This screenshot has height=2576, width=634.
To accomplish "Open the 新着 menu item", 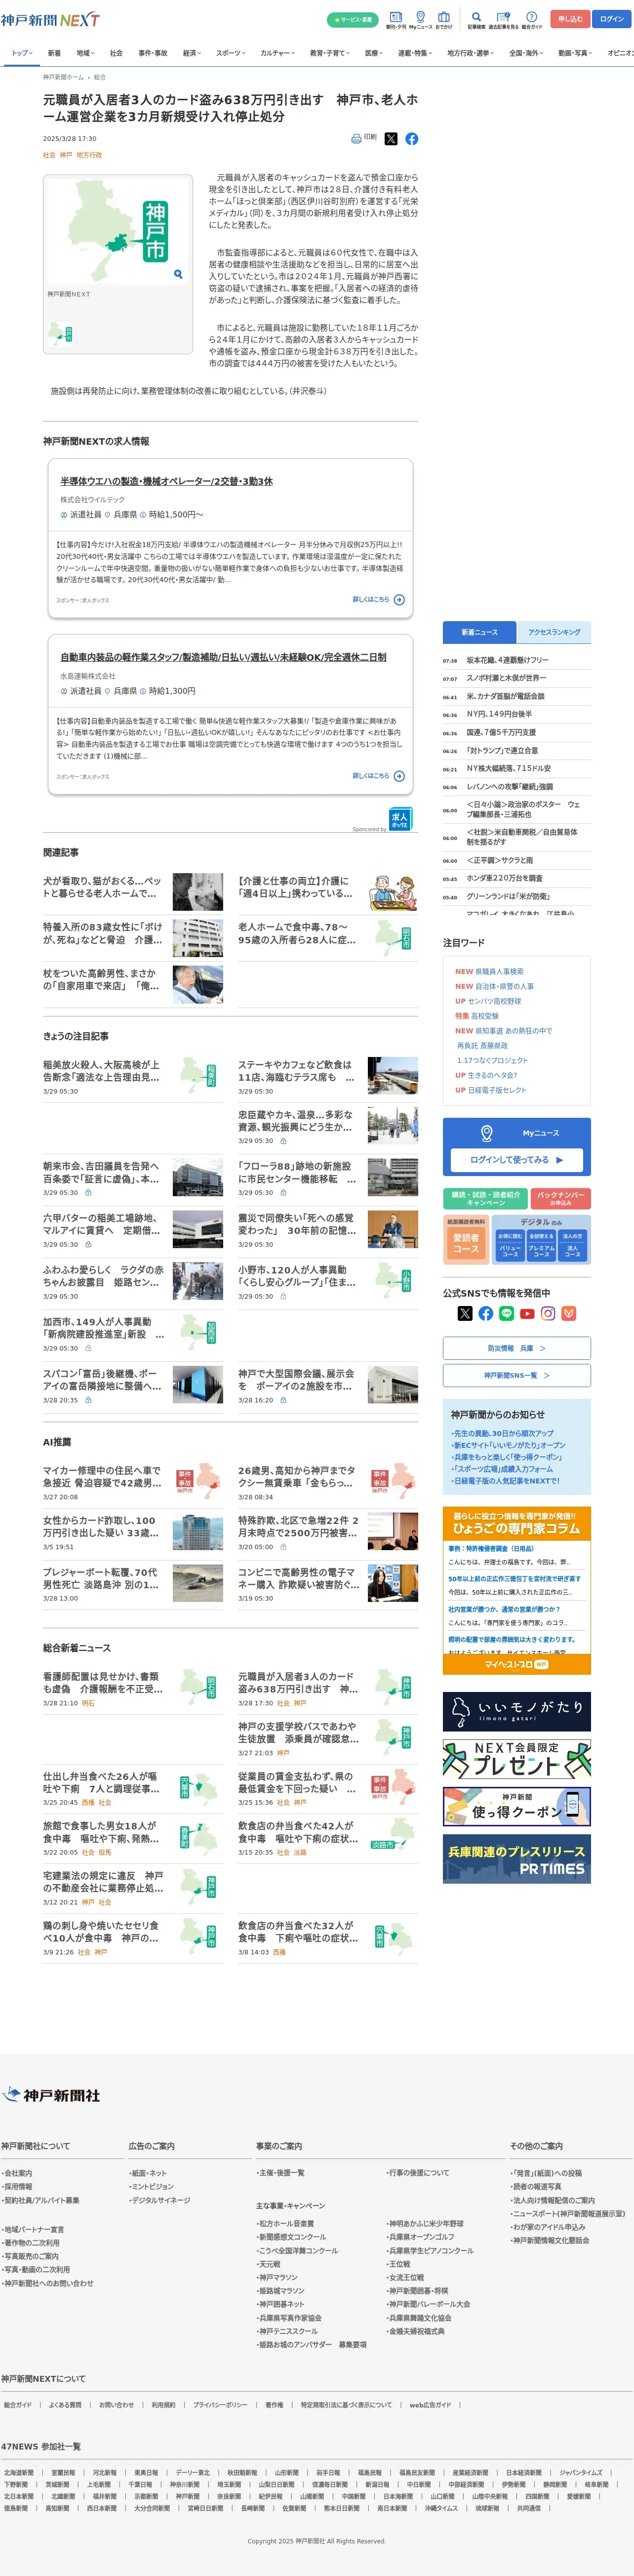I will pos(54,53).
